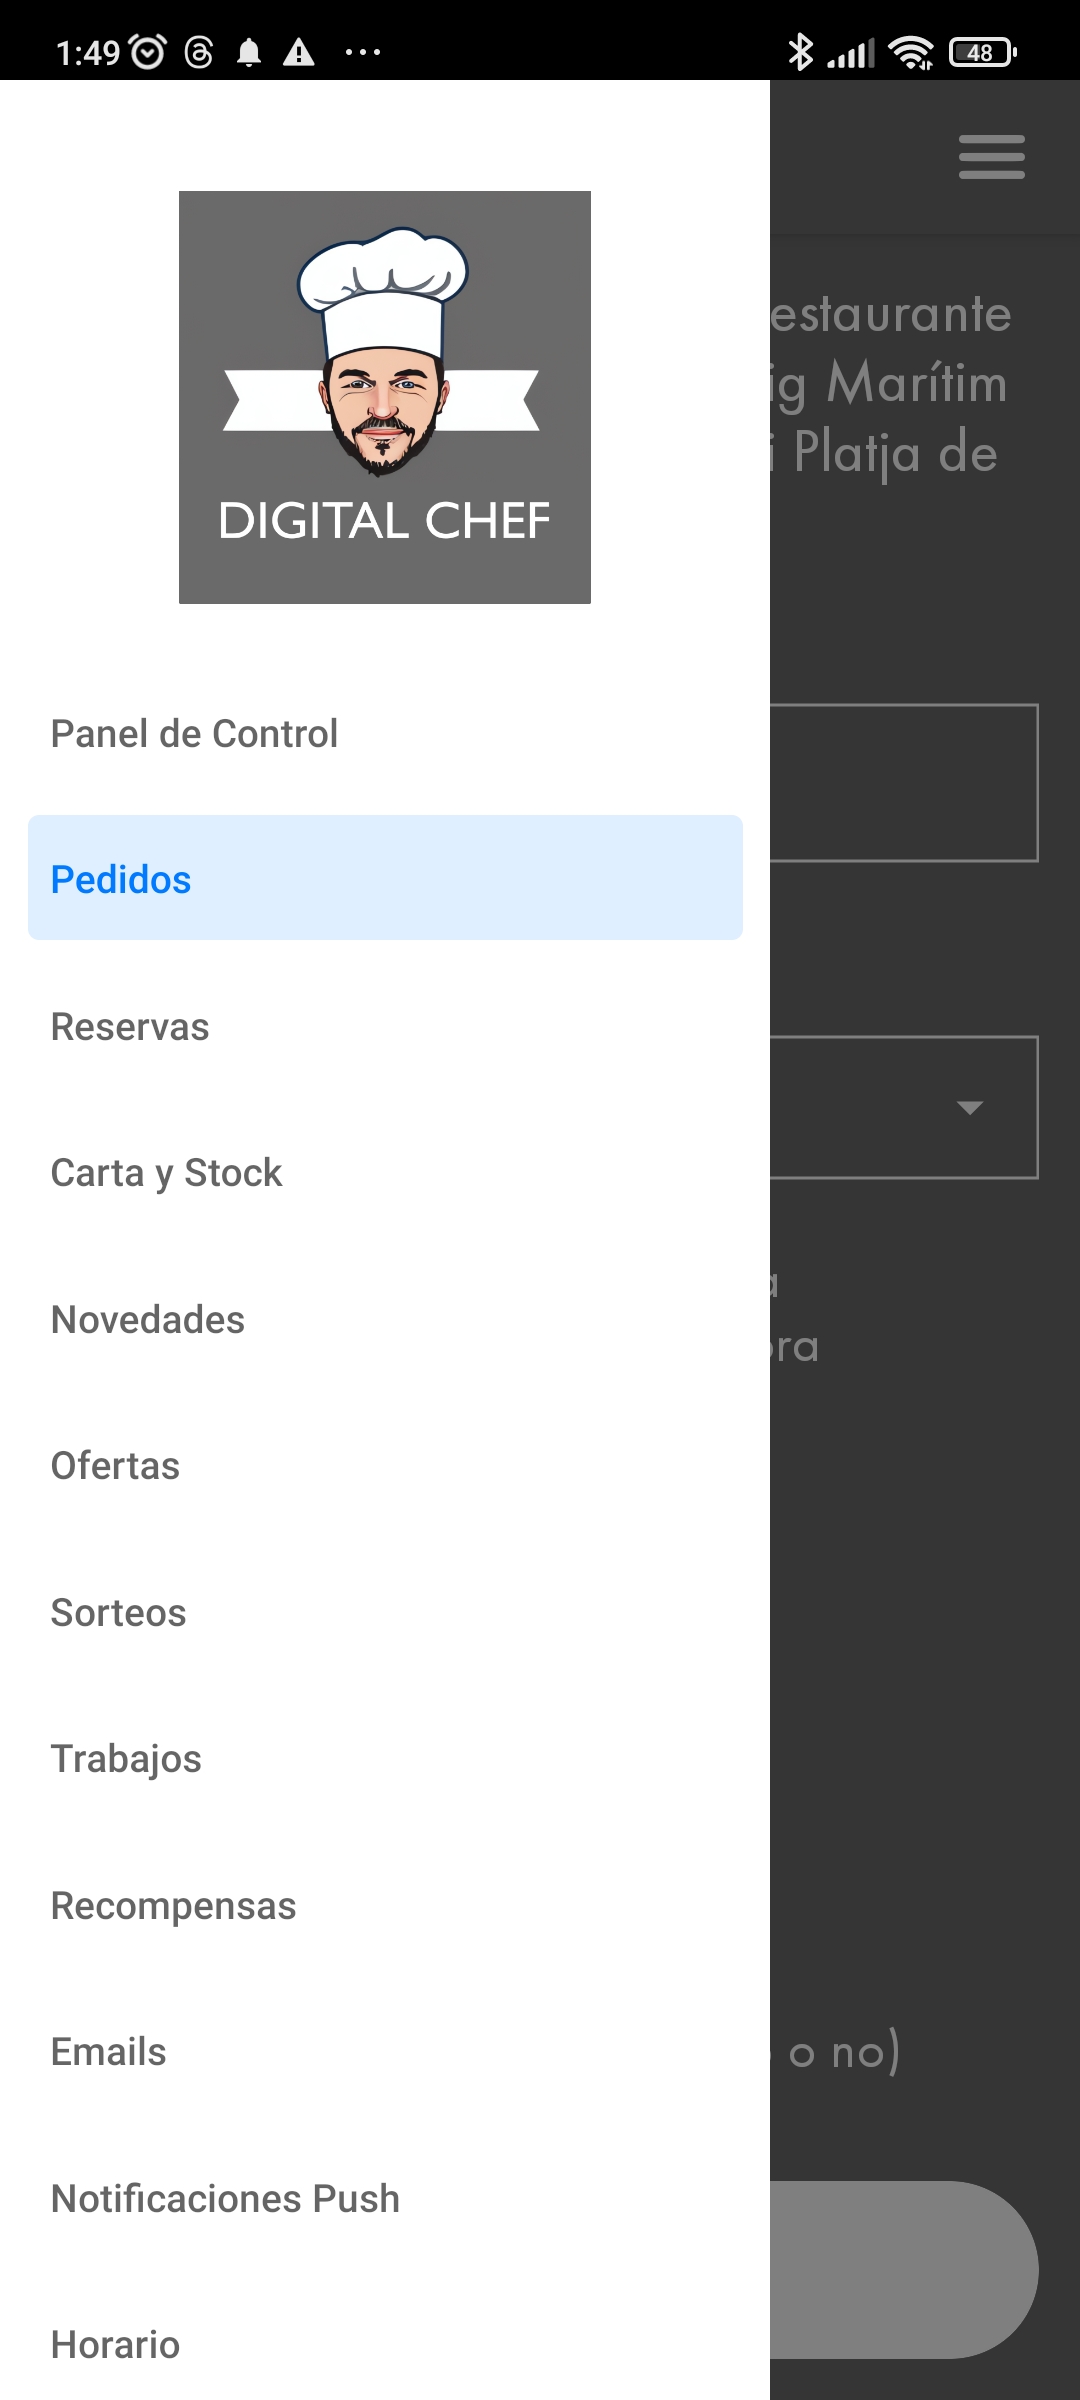Open Panel de Control menu item
Image resolution: width=1080 pixels, height=2400 pixels.
click(195, 734)
